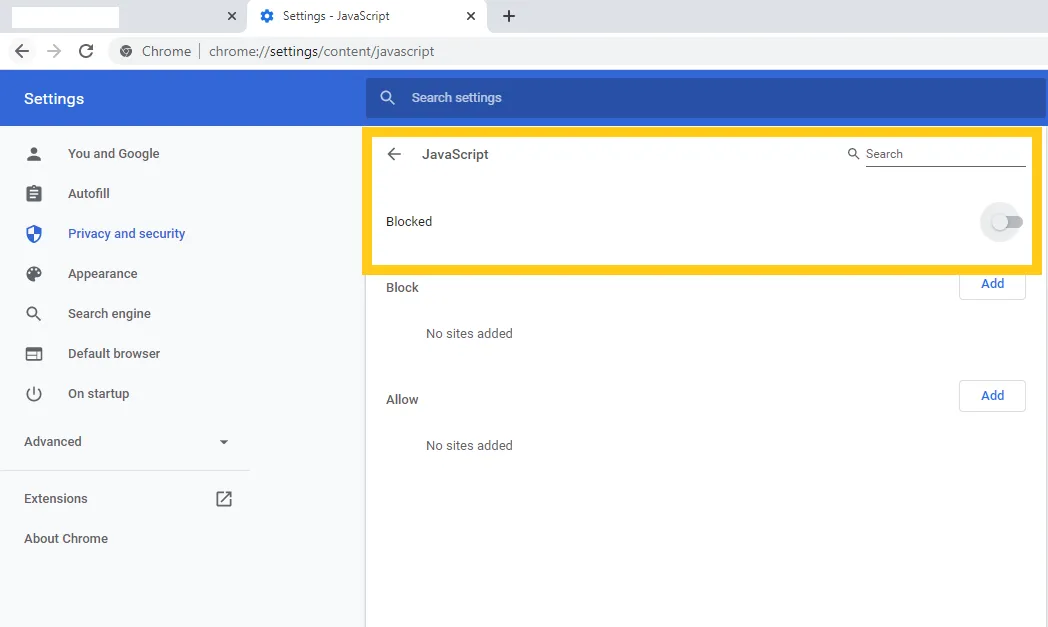Open You and Google section
Screen dimensions: 1048x627
[114, 154]
